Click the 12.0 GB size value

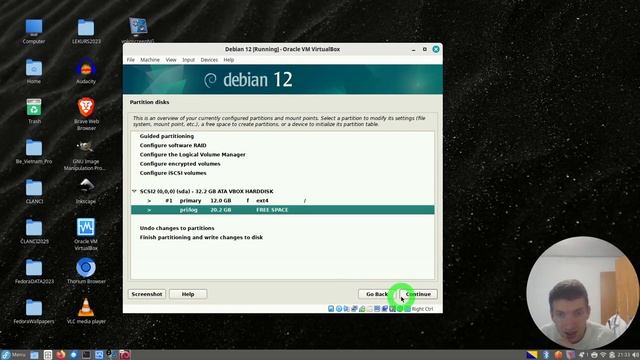pyautogui.click(x=221, y=200)
